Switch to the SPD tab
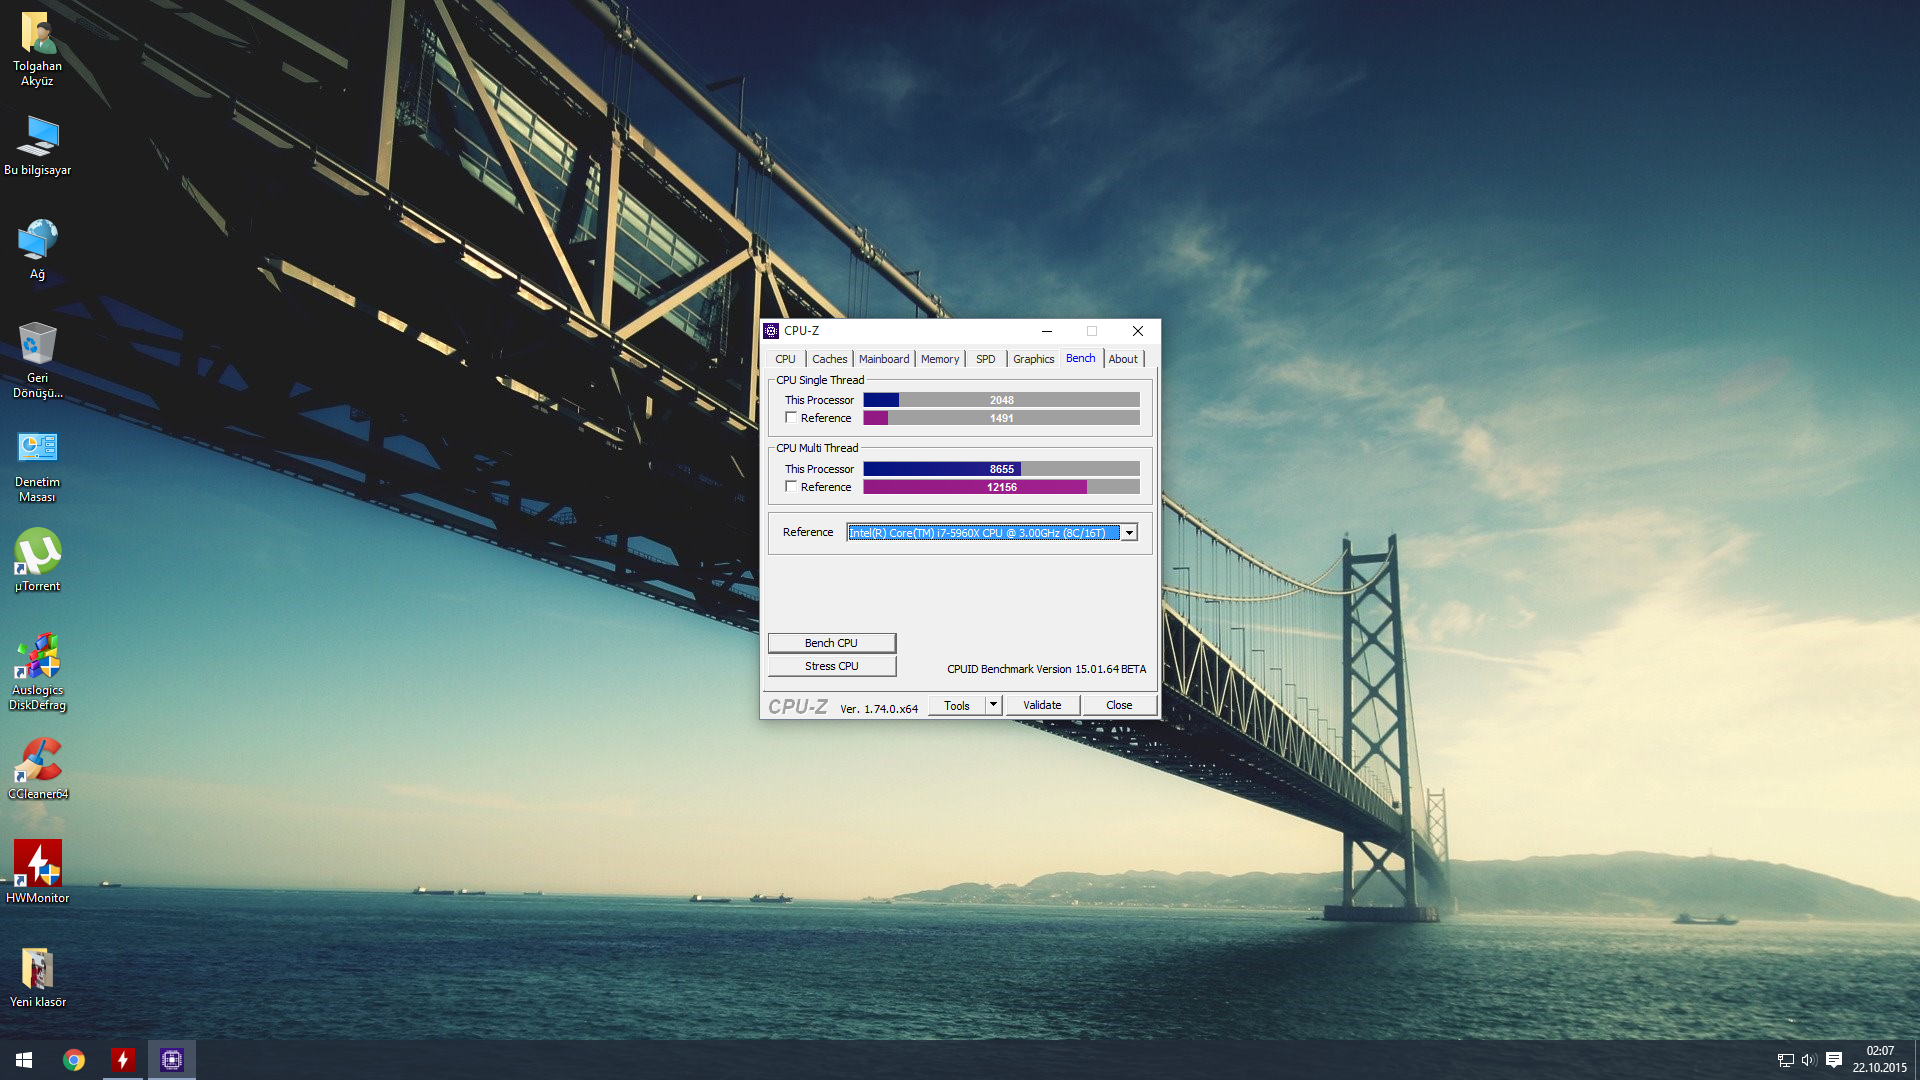 coord(985,359)
